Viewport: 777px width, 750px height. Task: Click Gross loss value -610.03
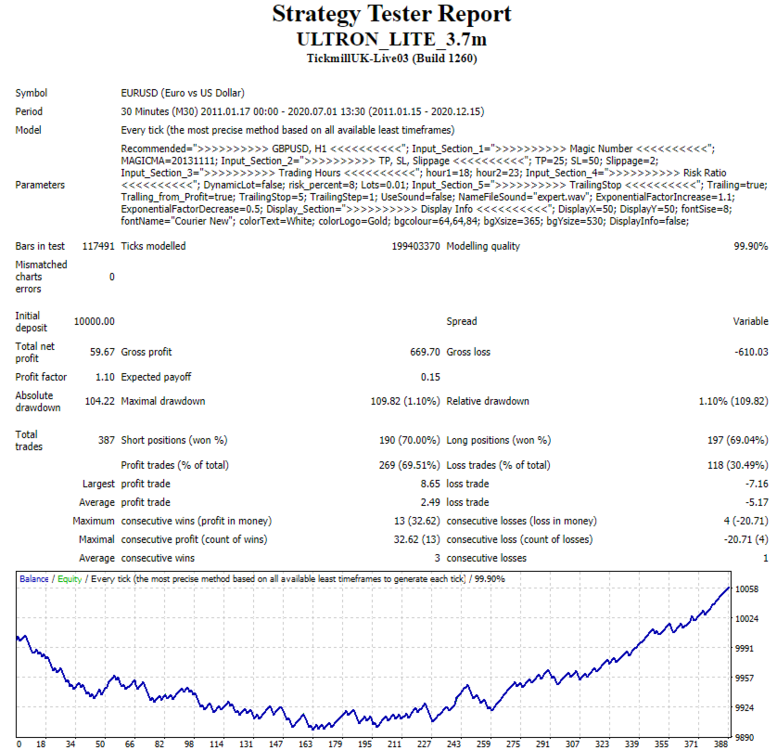tap(751, 352)
